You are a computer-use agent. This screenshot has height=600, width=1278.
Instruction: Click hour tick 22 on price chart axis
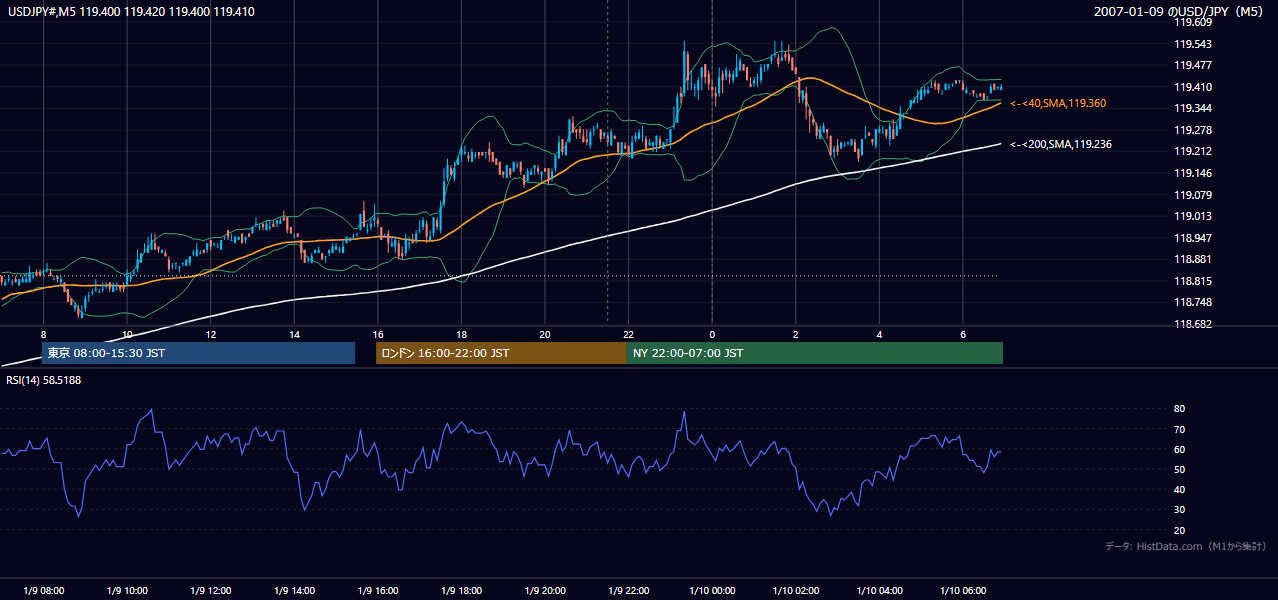[628, 334]
